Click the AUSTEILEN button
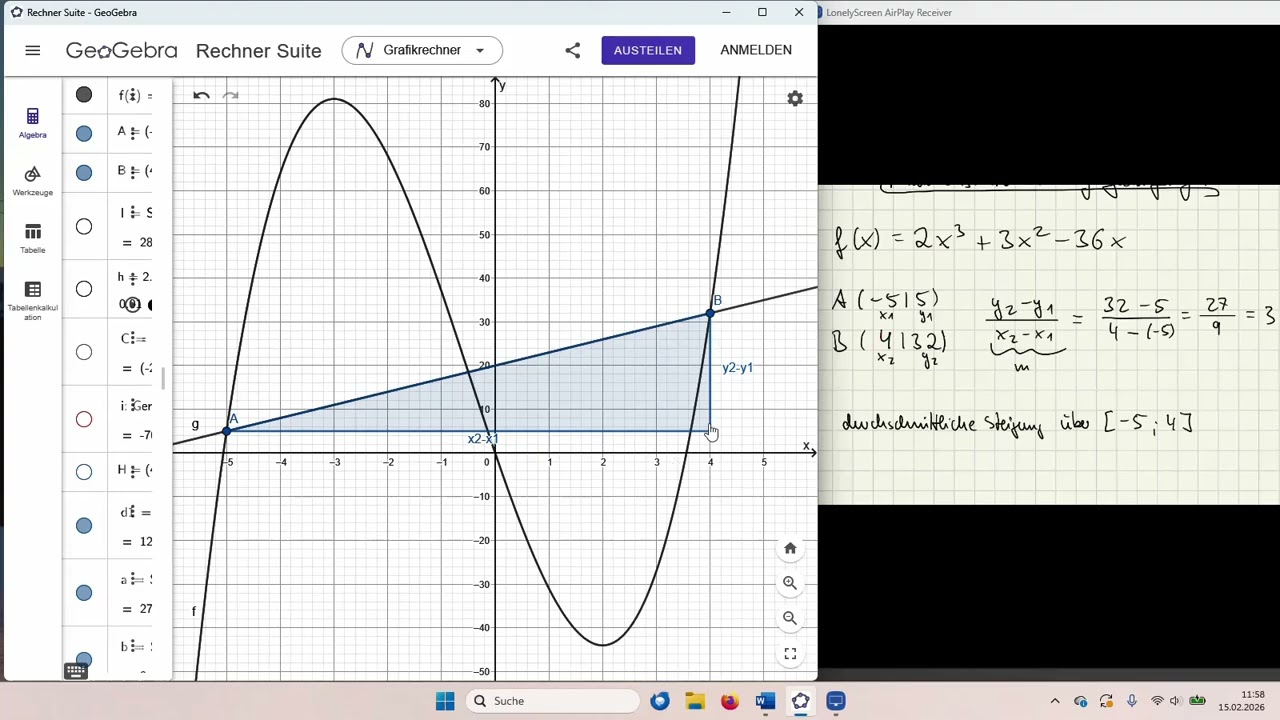The image size is (1280, 720). (648, 50)
